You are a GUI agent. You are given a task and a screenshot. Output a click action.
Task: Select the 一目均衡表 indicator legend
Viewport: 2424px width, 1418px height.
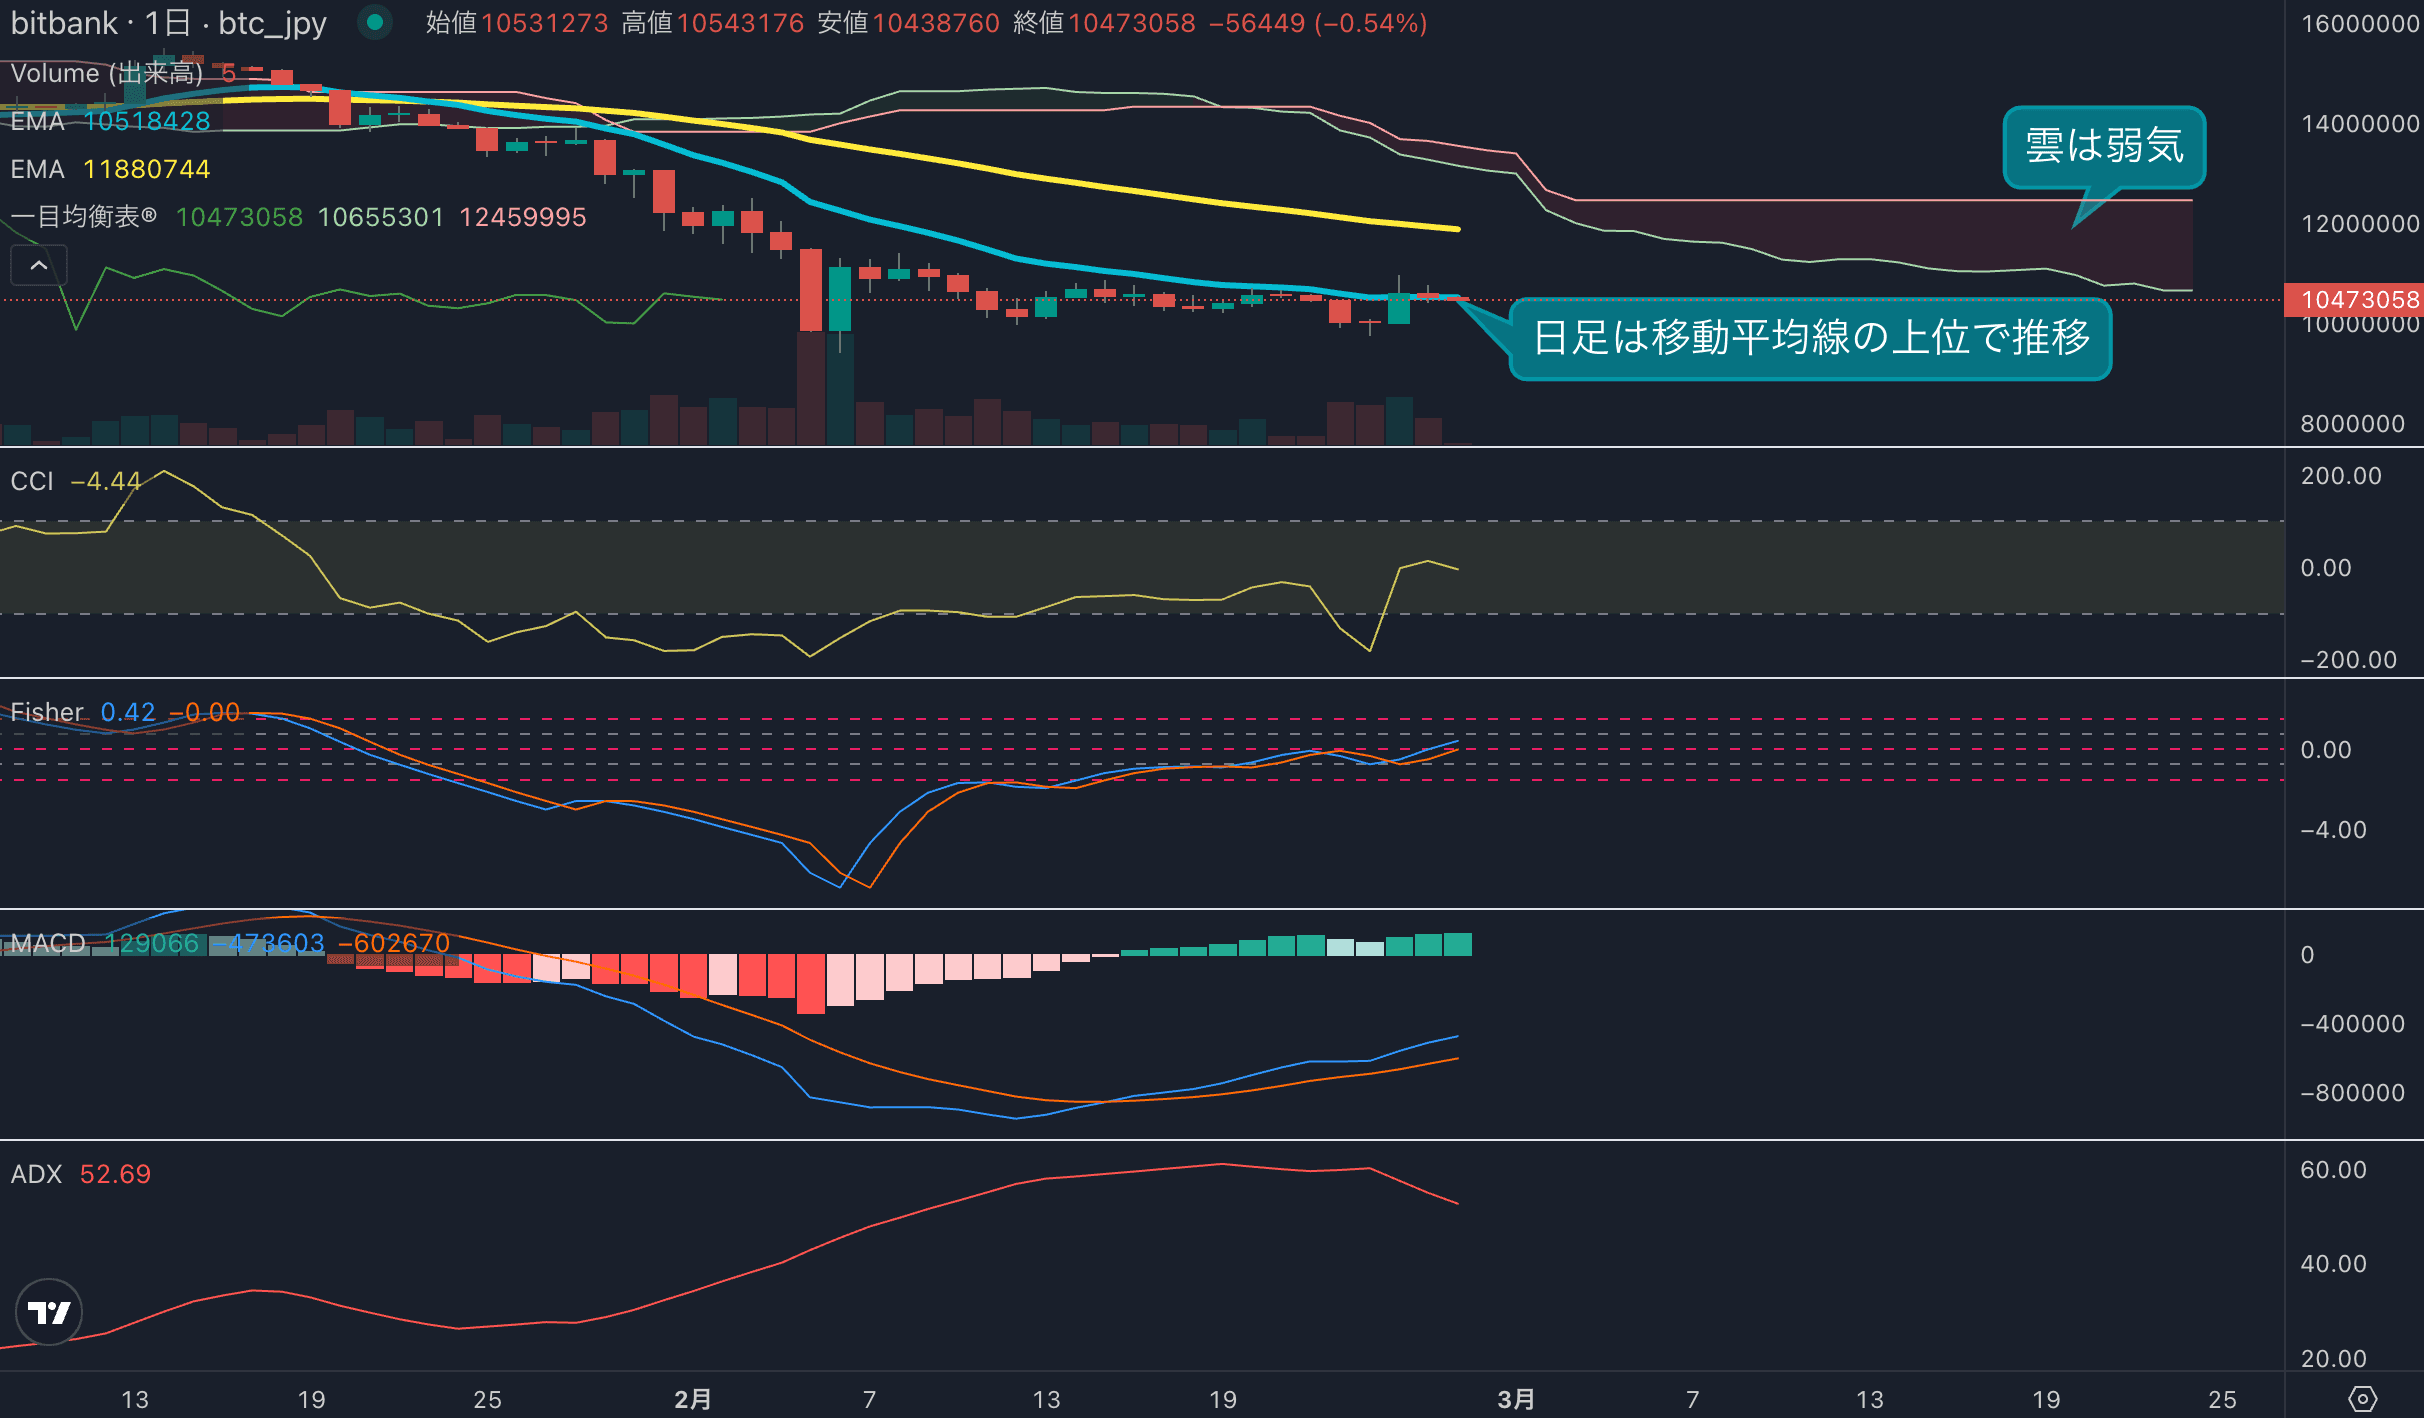(x=84, y=217)
